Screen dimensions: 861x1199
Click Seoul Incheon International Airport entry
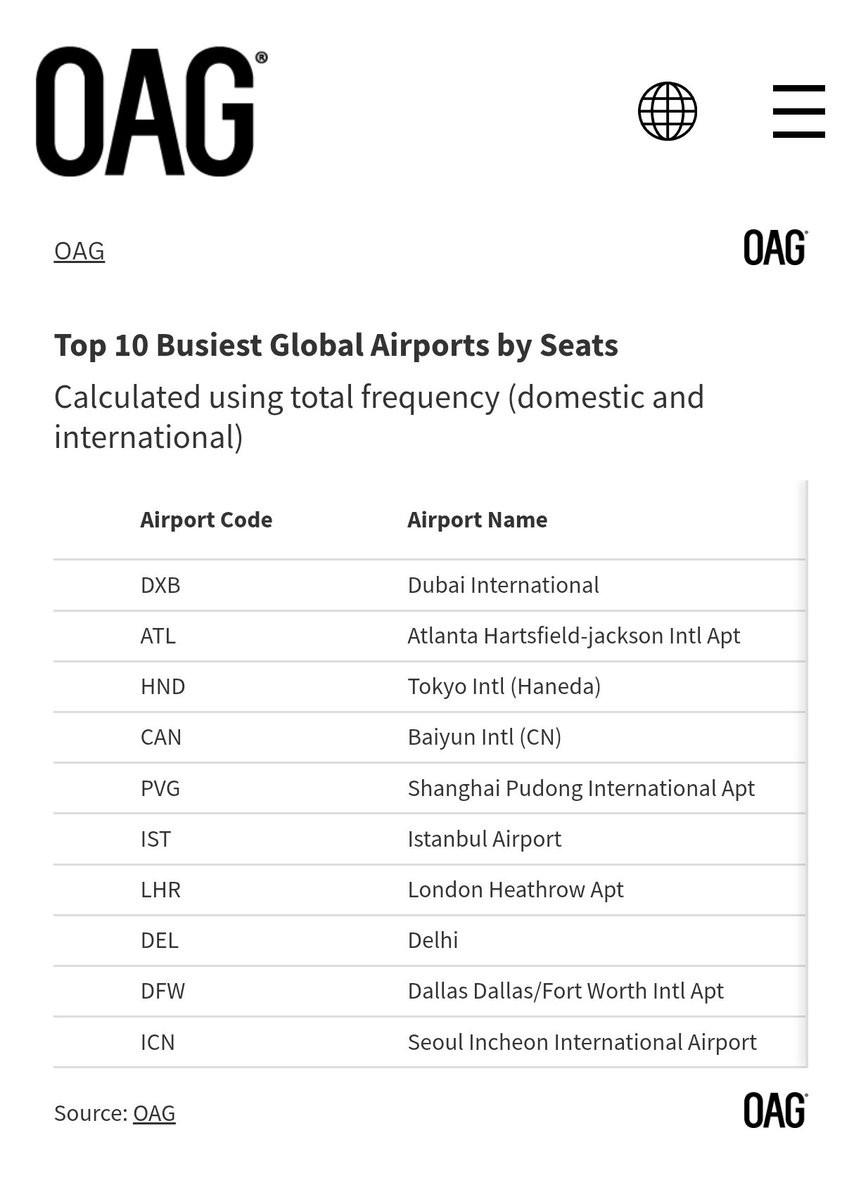(x=582, y=1042)
